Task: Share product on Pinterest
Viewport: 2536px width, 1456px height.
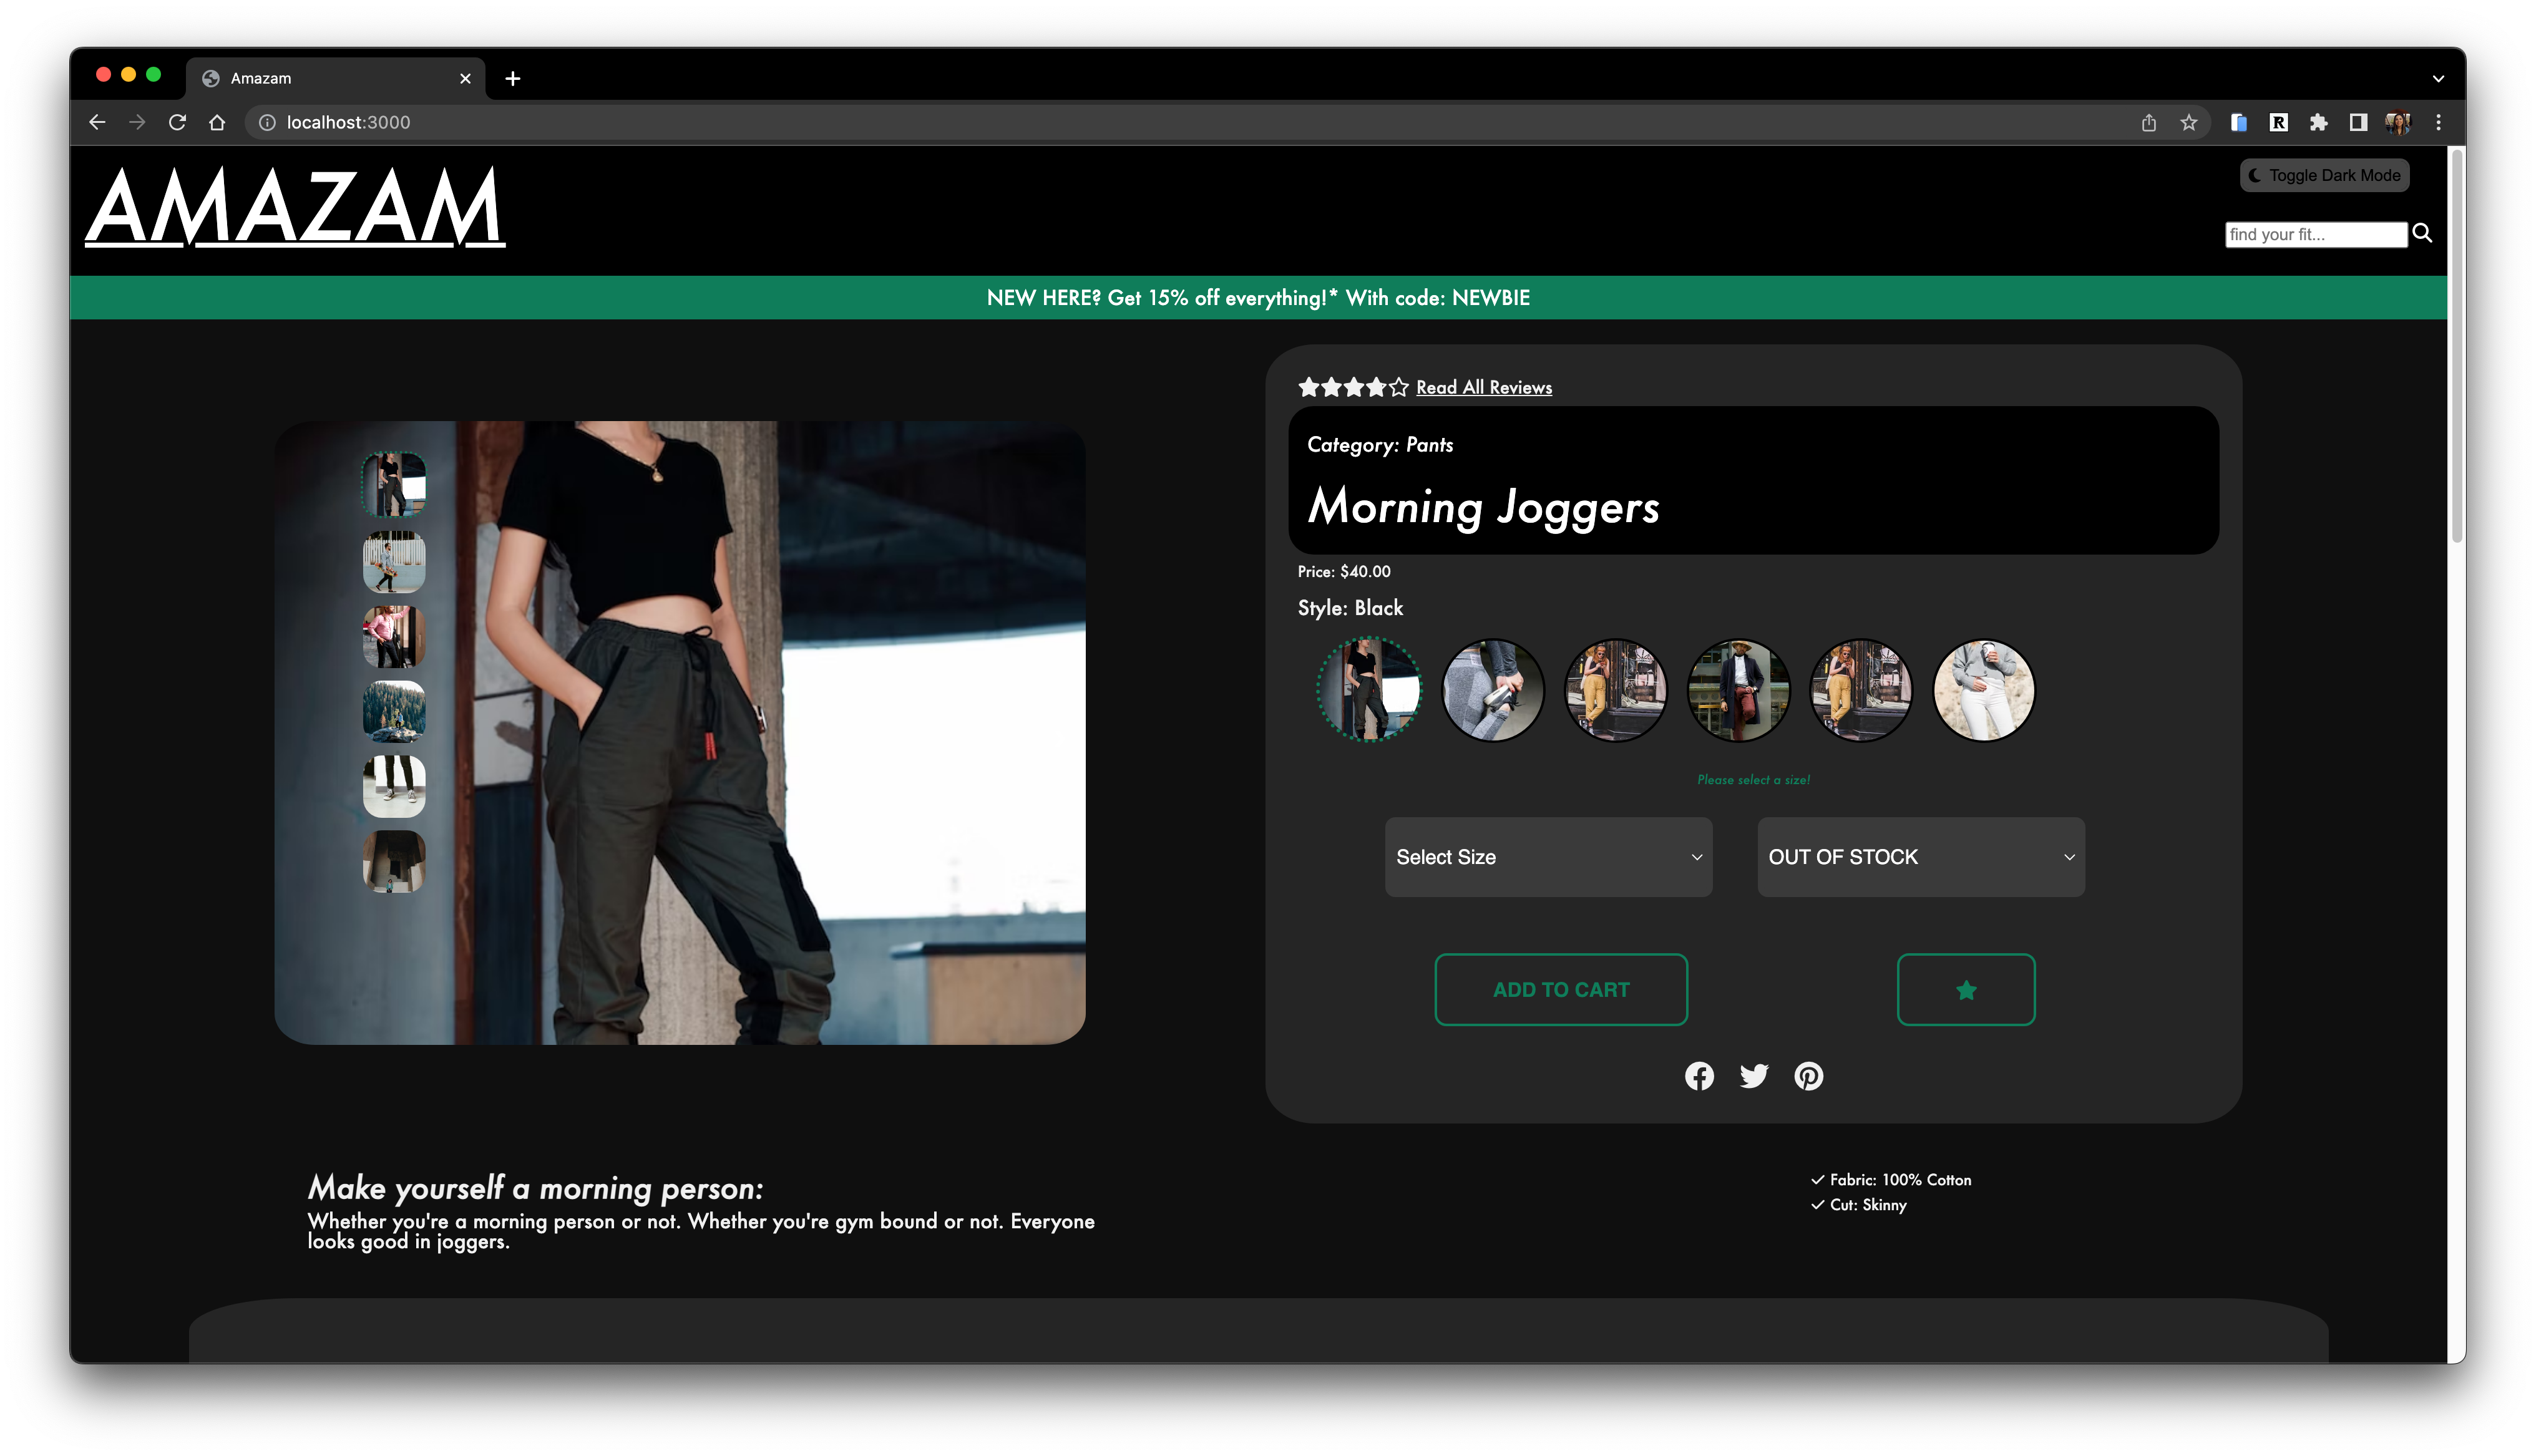Action: coord(1808,1076)
